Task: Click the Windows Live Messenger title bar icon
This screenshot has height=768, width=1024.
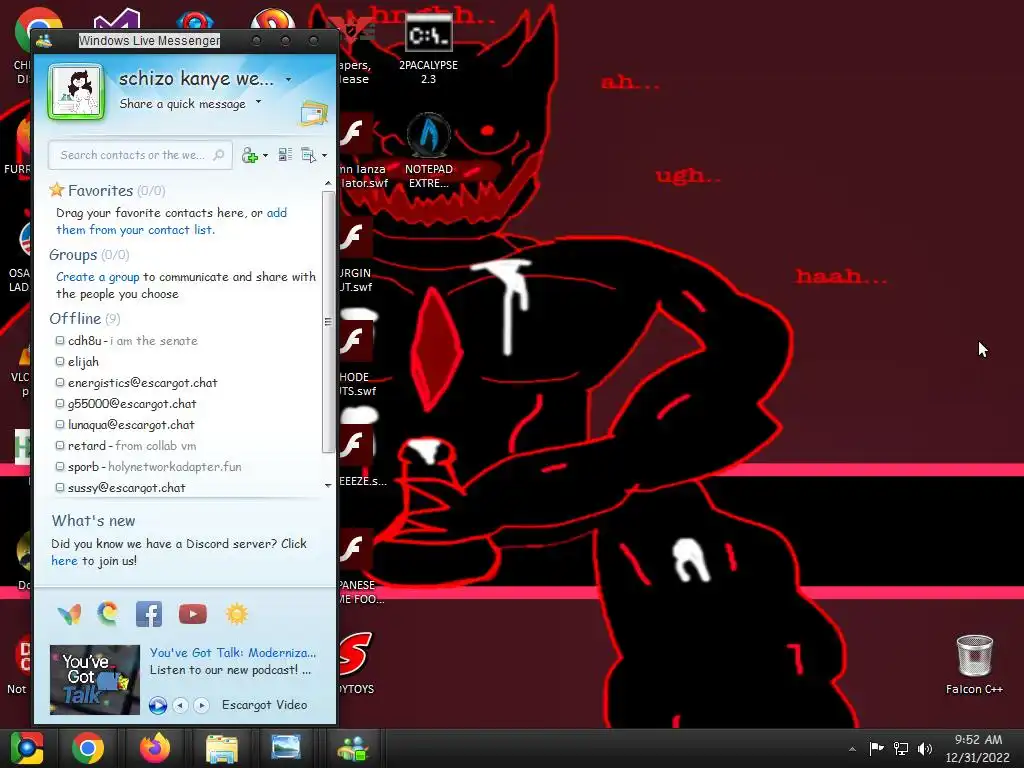Action: [x=44, y=40]
